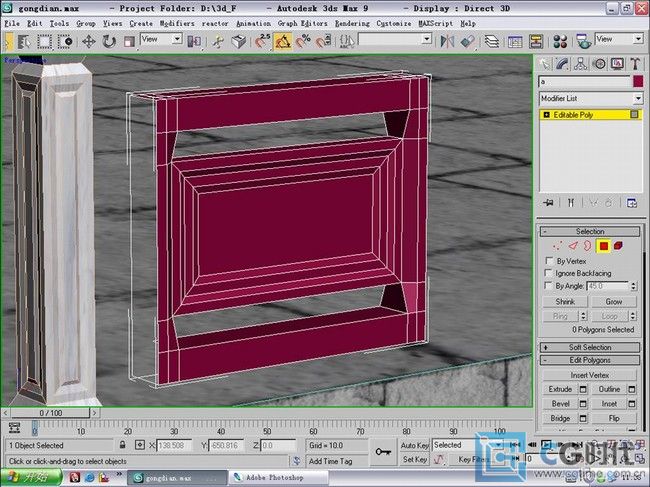The height and width of the screenshot is (487, 650).
Task: Expand Editable Poly in modifier stack
Action: [x=546, y=115]
